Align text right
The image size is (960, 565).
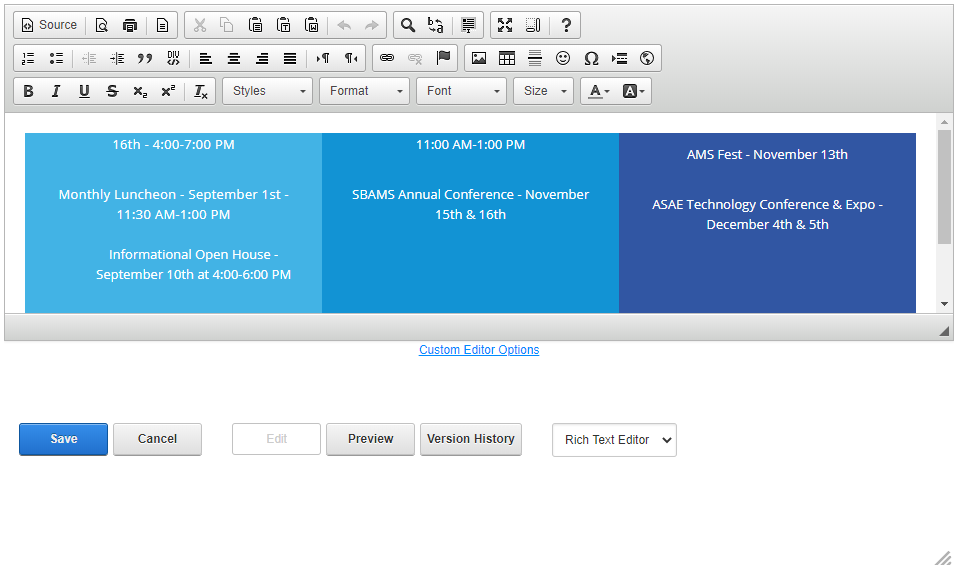point(262,58)
